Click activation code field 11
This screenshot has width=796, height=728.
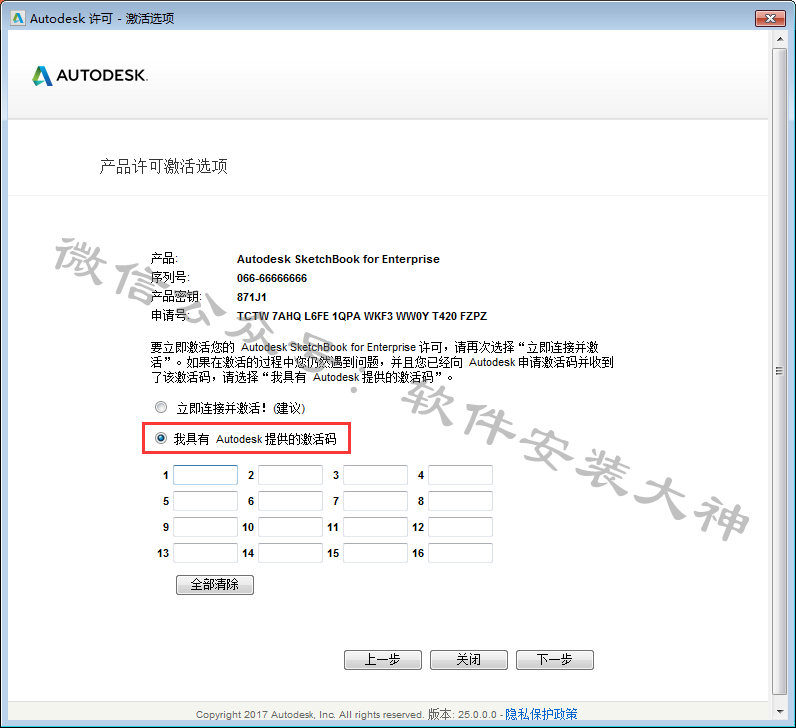pyautogui.click(x=375, y=527)
